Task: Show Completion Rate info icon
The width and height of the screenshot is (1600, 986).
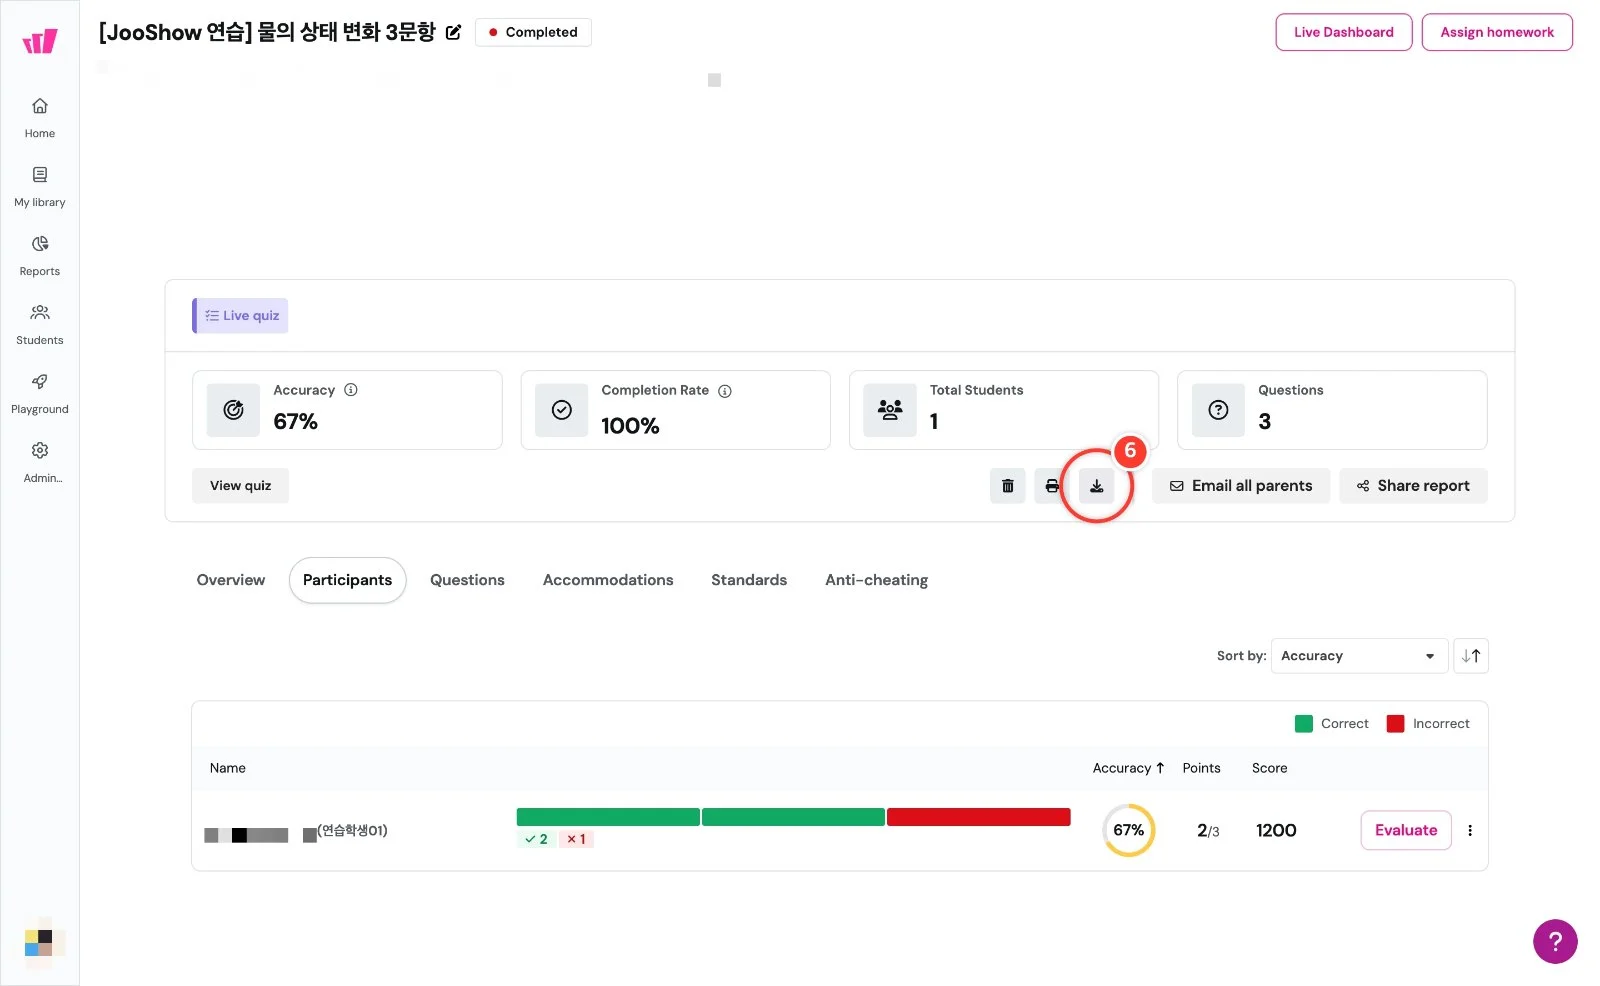Action: pyautogui.click(x=725, y=391)
